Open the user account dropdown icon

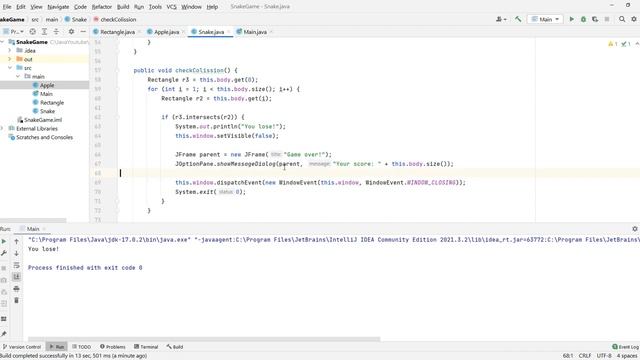click(501, 19)
